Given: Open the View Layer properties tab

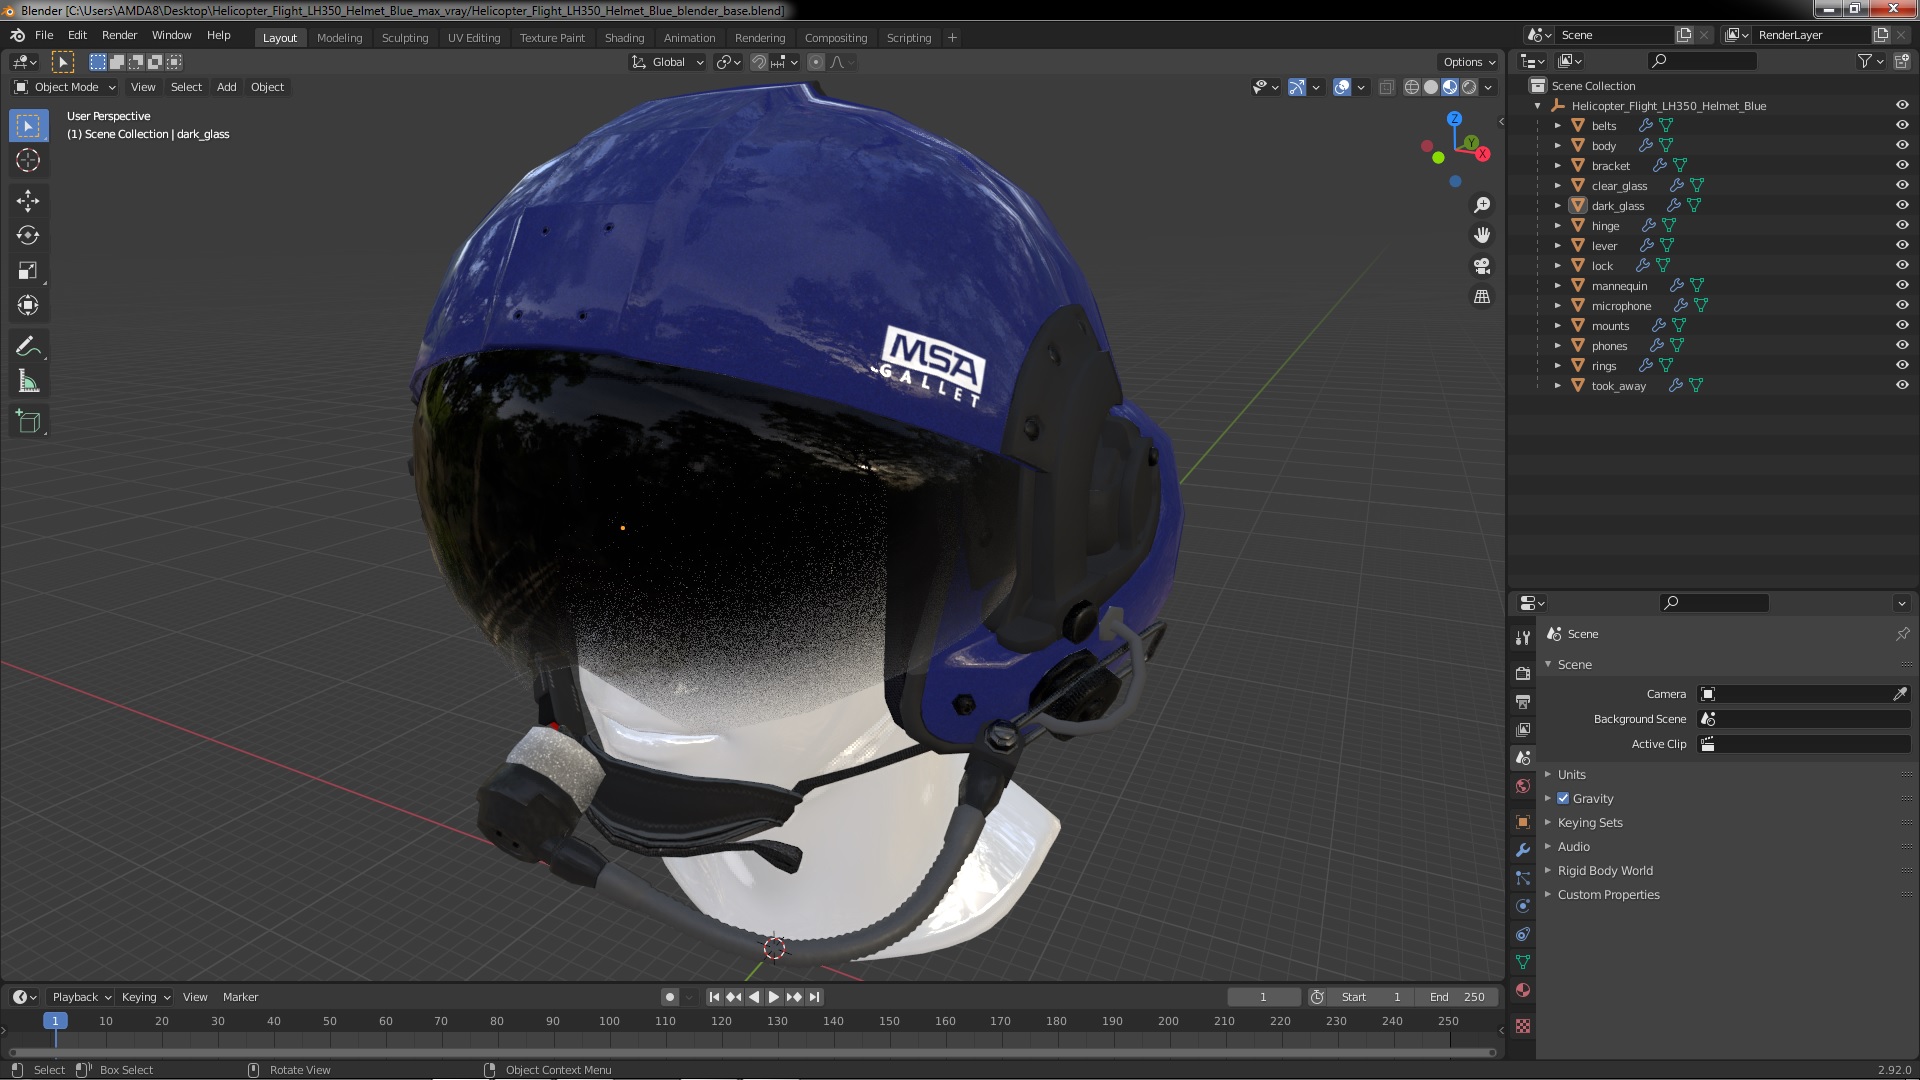Looking at the screenshot, I should [x=1523, y=730].
